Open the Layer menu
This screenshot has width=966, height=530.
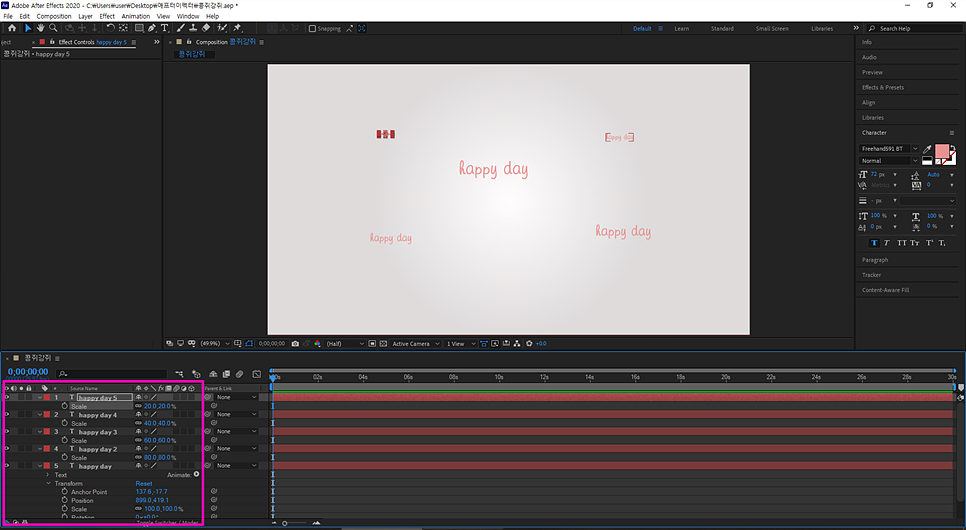(x=86, y=16)
